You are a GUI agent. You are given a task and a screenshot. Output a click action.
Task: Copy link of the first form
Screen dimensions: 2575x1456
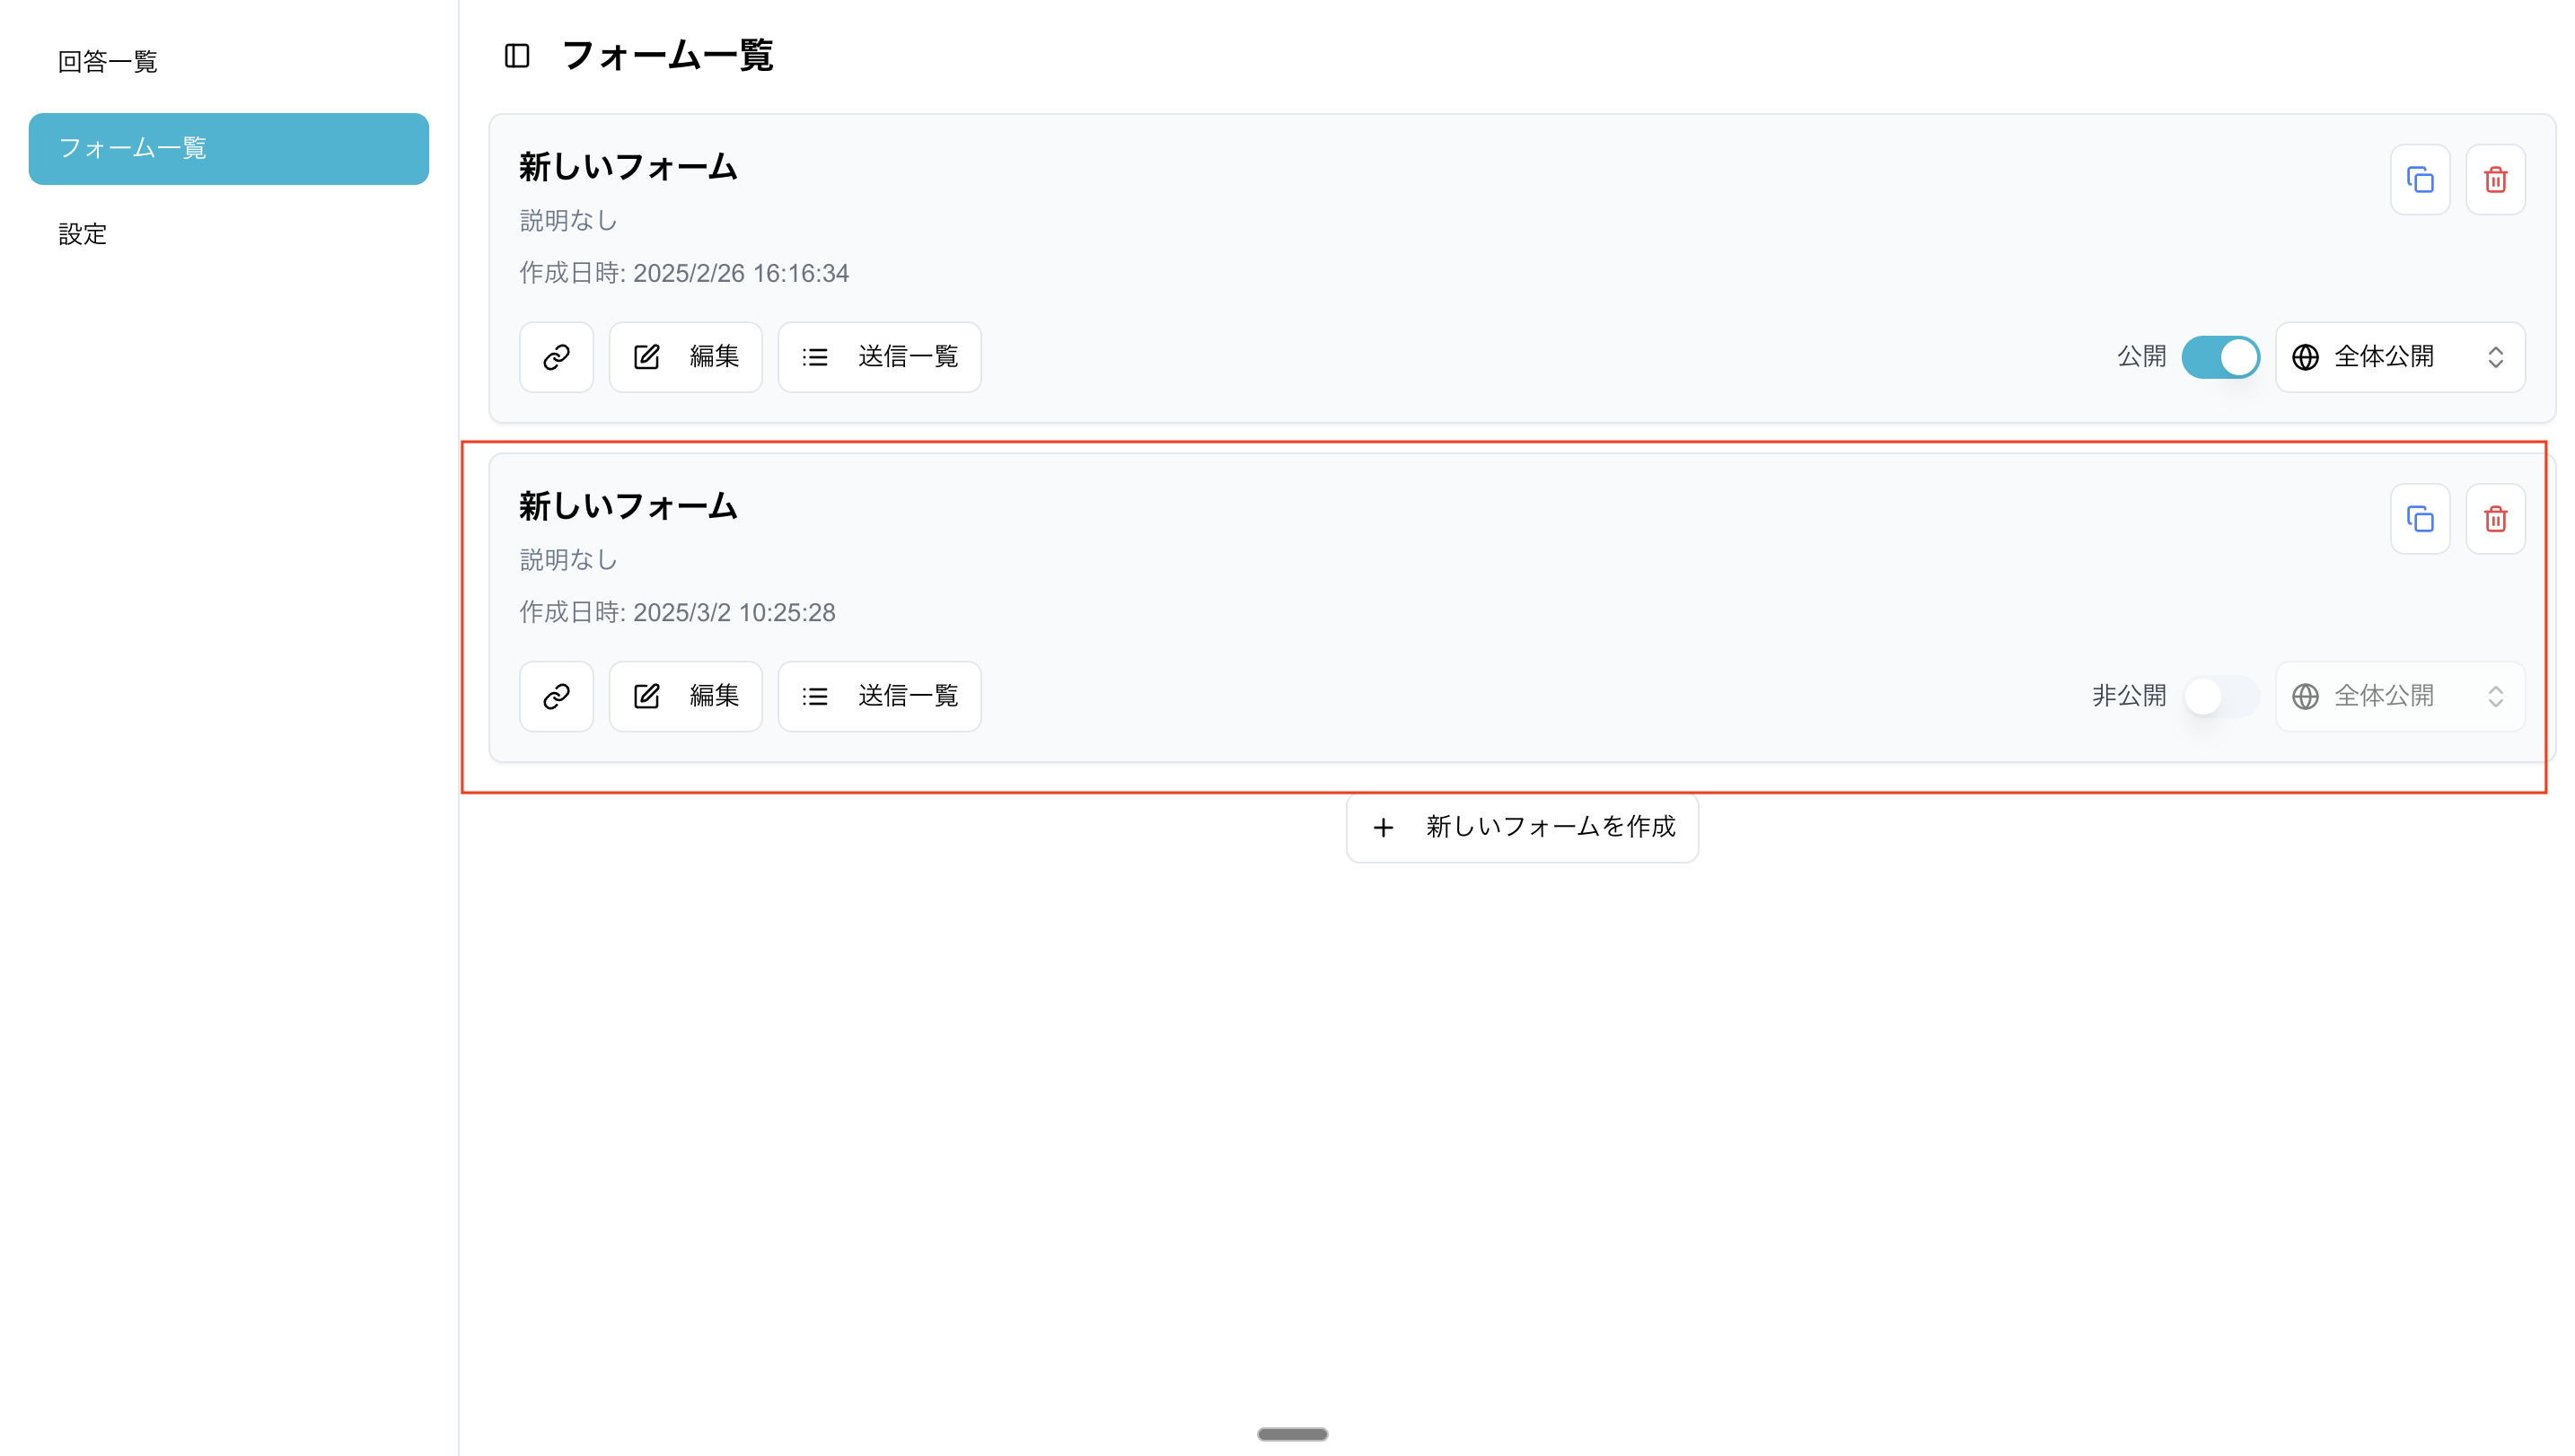point(556,357)
